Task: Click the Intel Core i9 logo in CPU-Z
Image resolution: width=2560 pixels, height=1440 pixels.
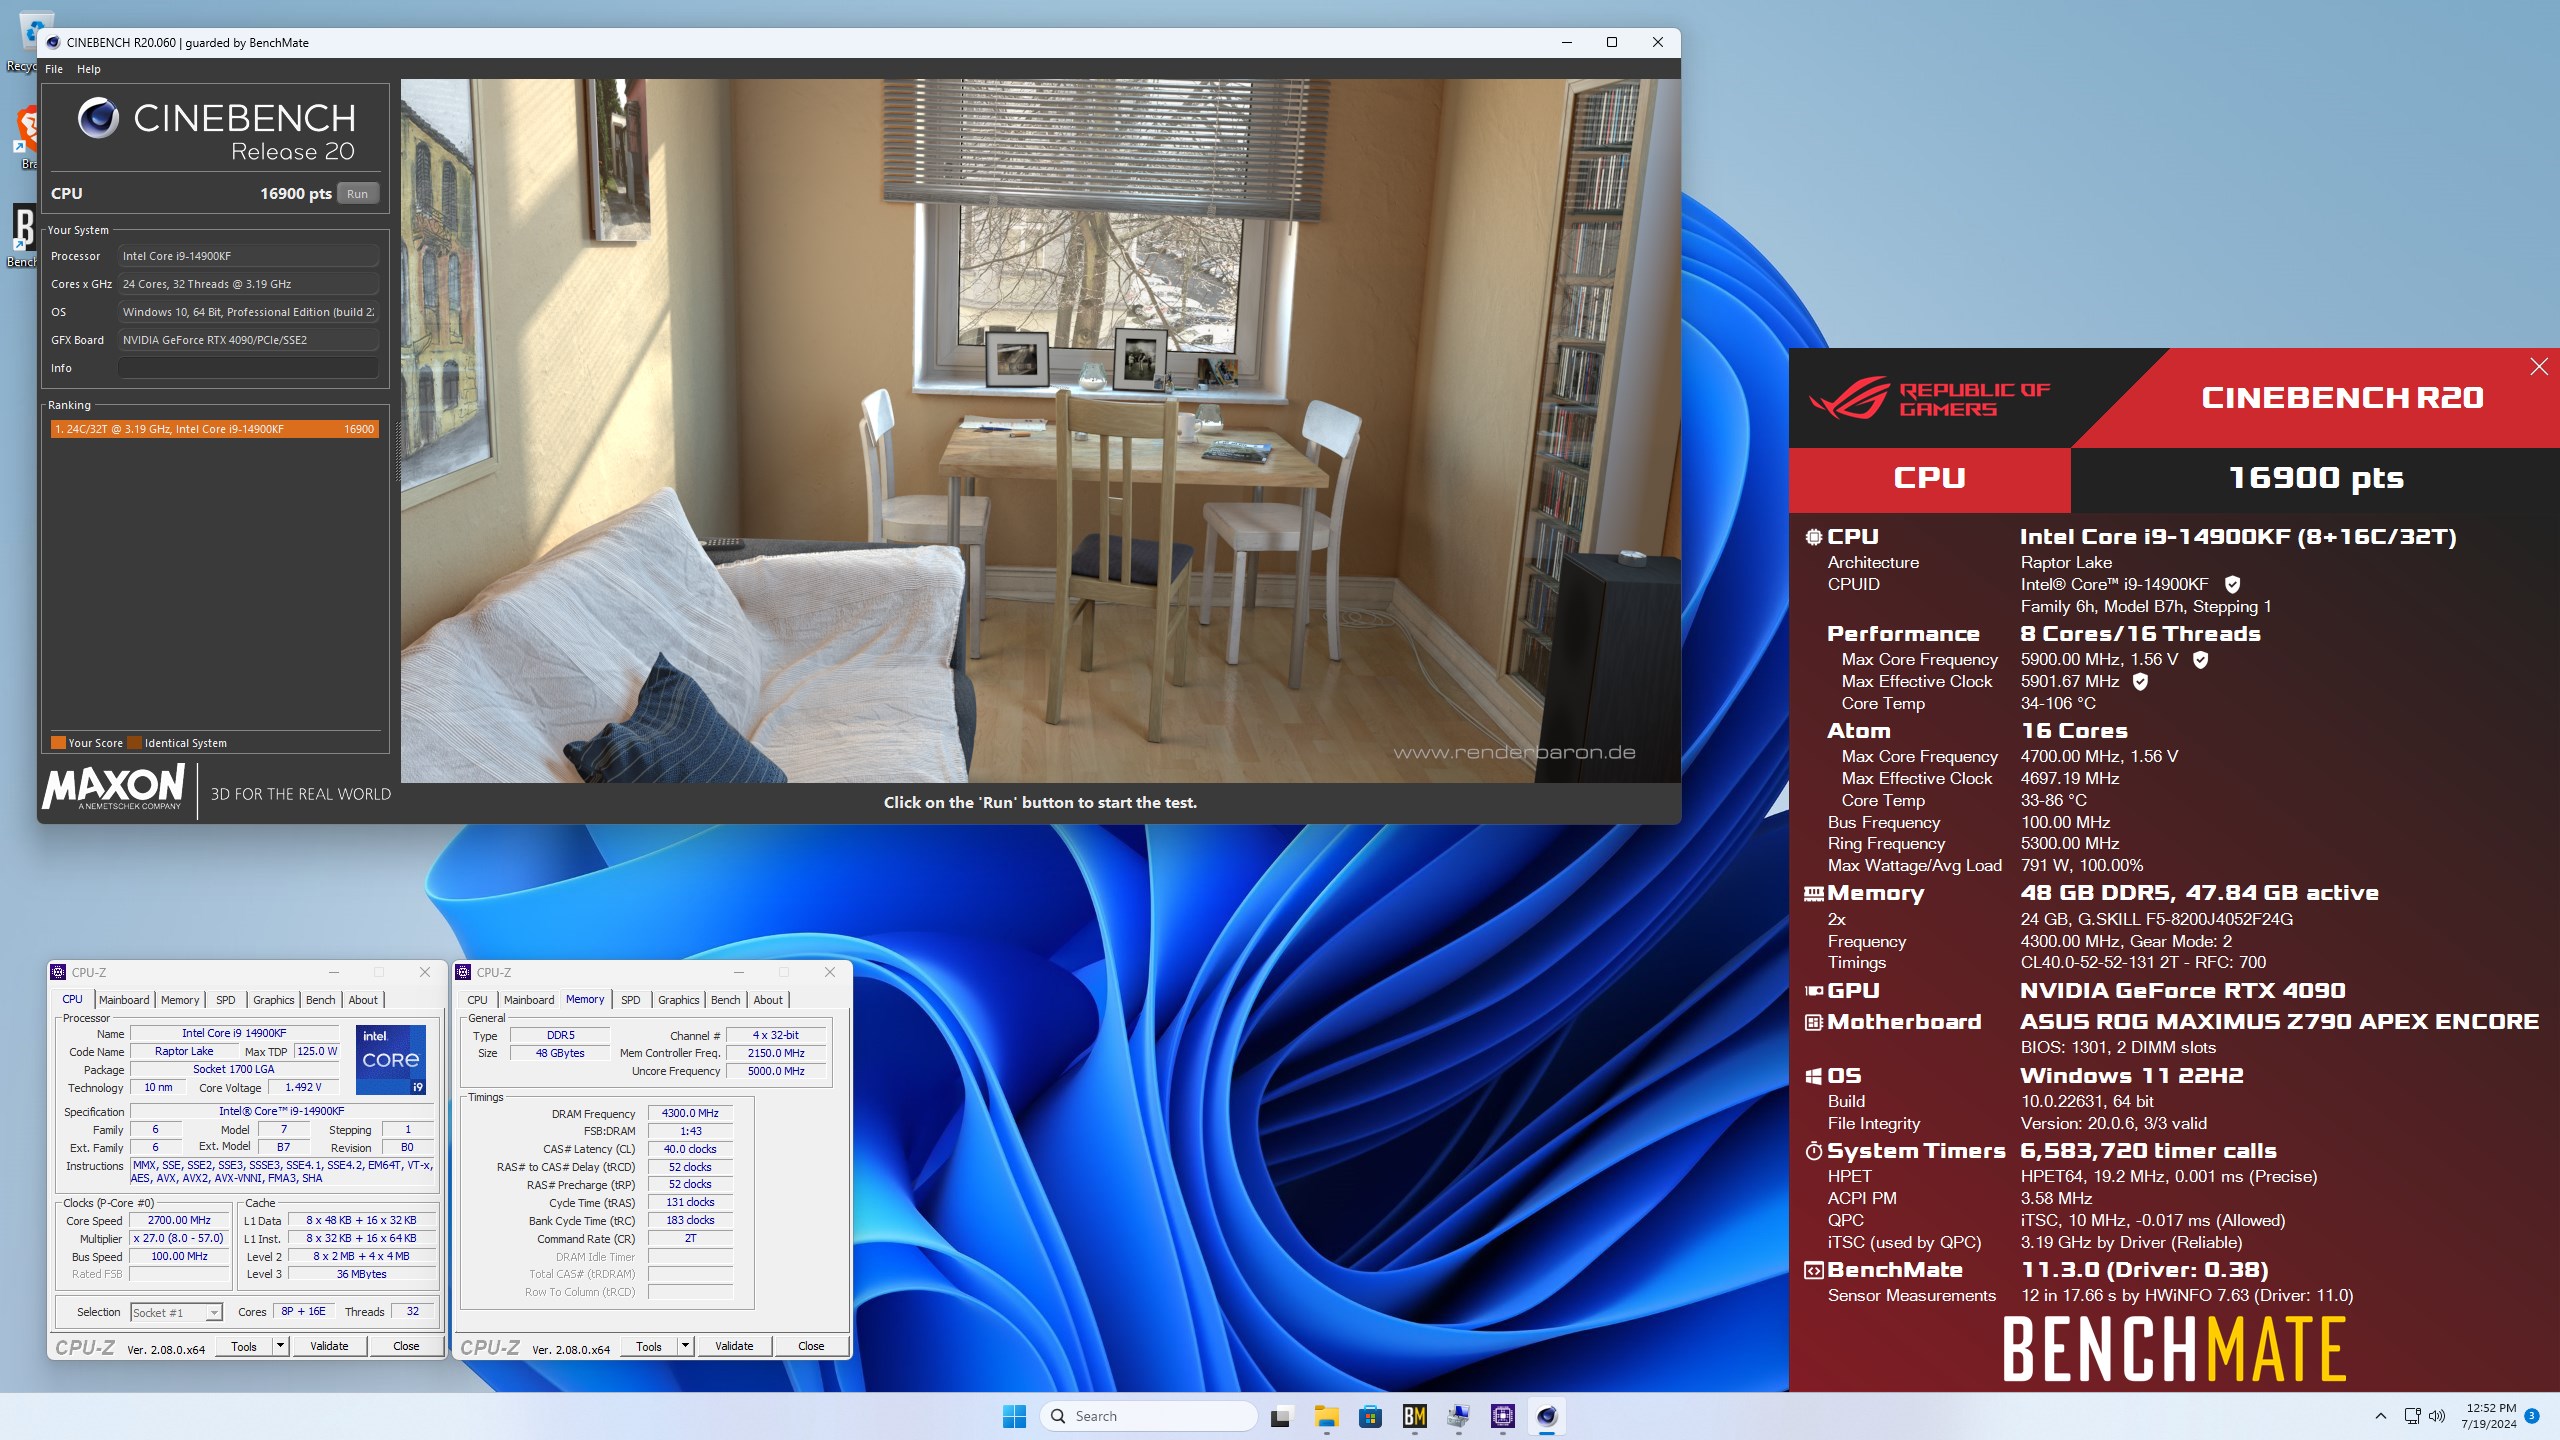Action: pyautogui.click(x=391, y=1059)
